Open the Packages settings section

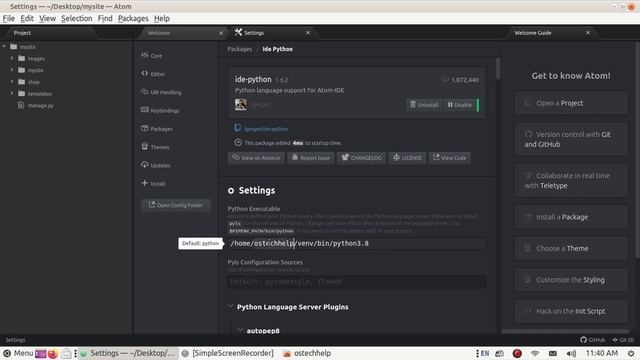coord(157,129)
